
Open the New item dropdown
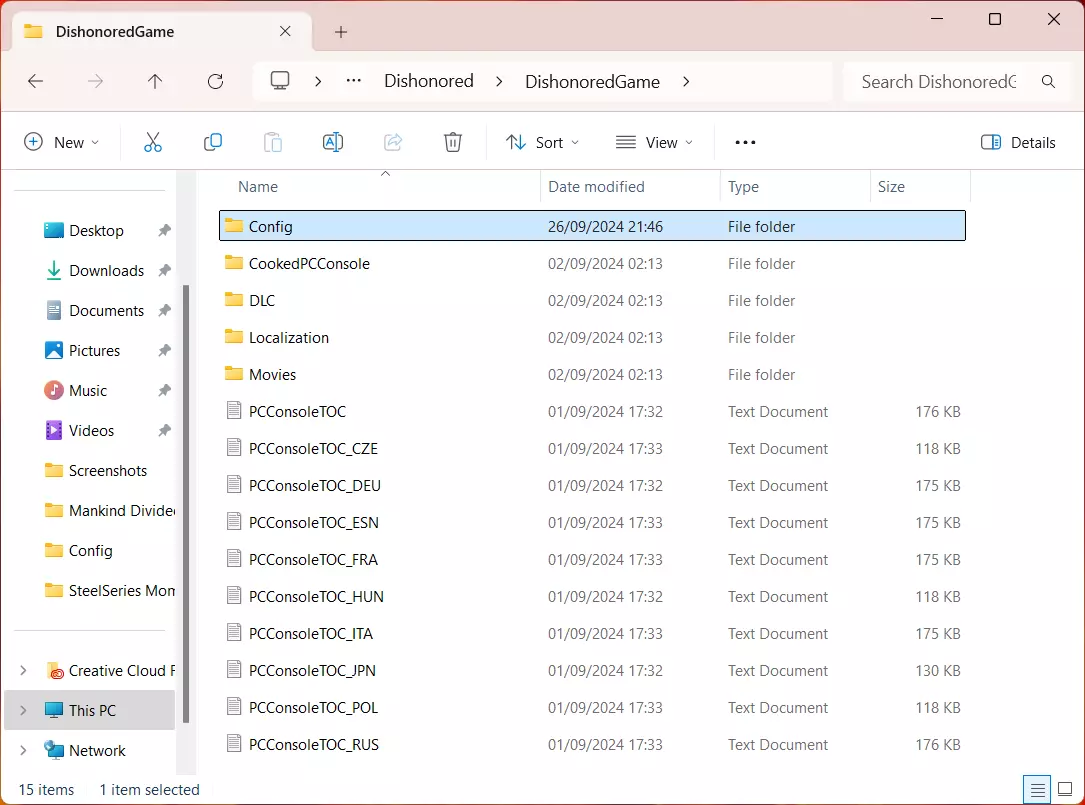click(x=61, y=142)
